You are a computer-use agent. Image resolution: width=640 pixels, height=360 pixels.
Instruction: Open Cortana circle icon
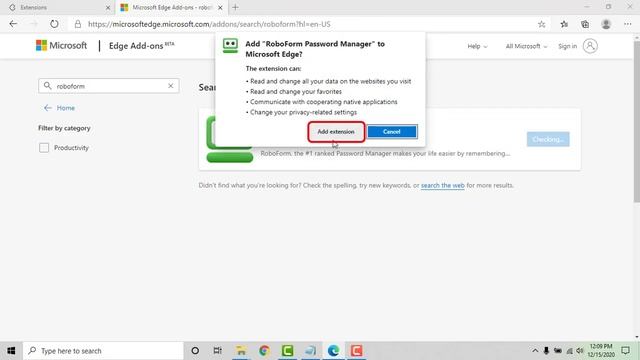pos(195,351)
